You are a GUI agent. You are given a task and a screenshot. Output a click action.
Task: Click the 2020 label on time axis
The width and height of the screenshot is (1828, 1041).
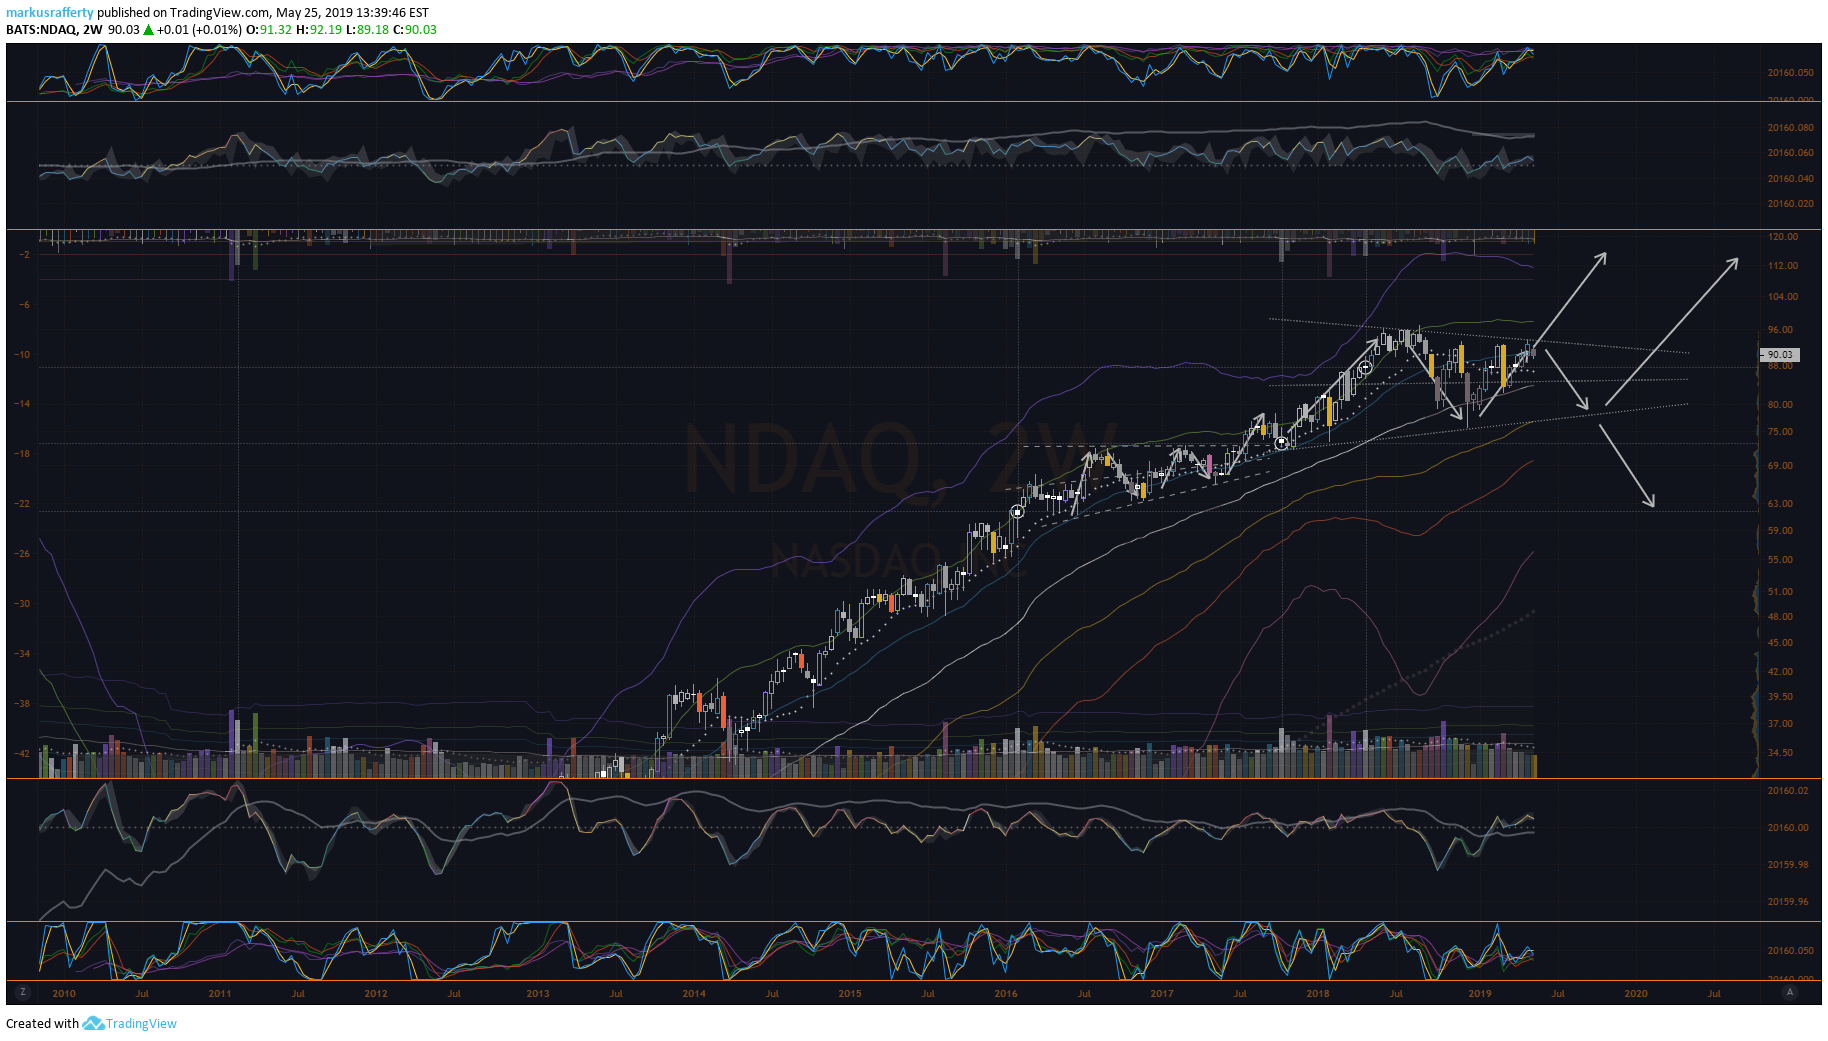click(1636, 993)
